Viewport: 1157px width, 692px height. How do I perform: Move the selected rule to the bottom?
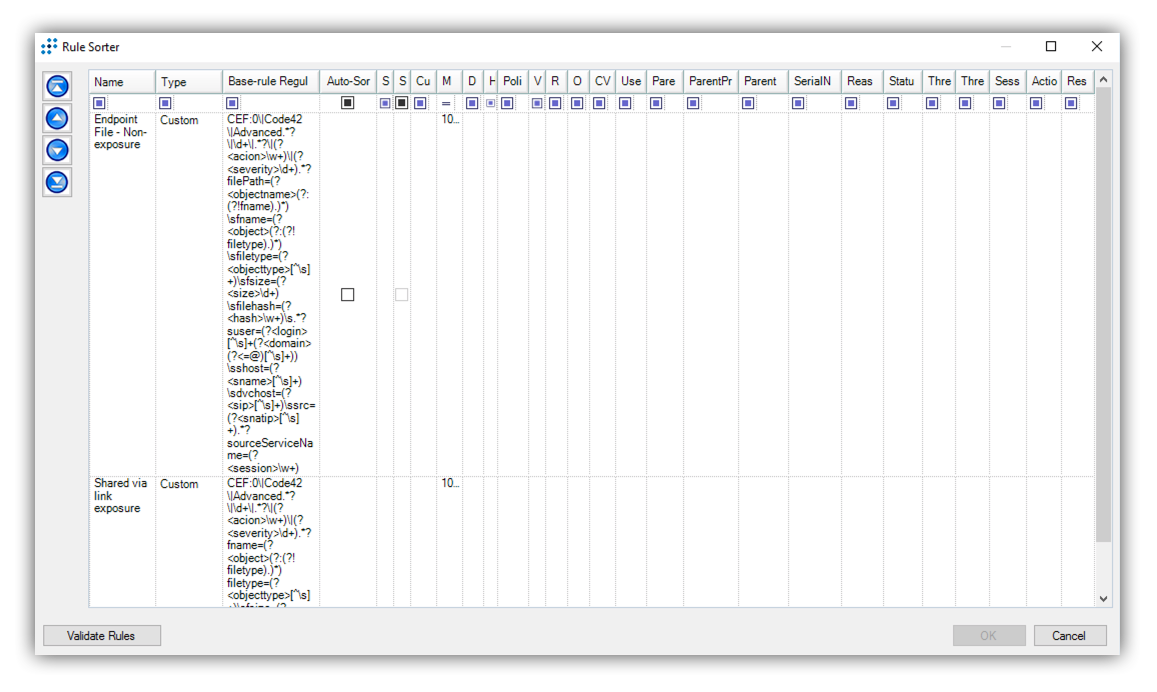click(x=57, y=182)
